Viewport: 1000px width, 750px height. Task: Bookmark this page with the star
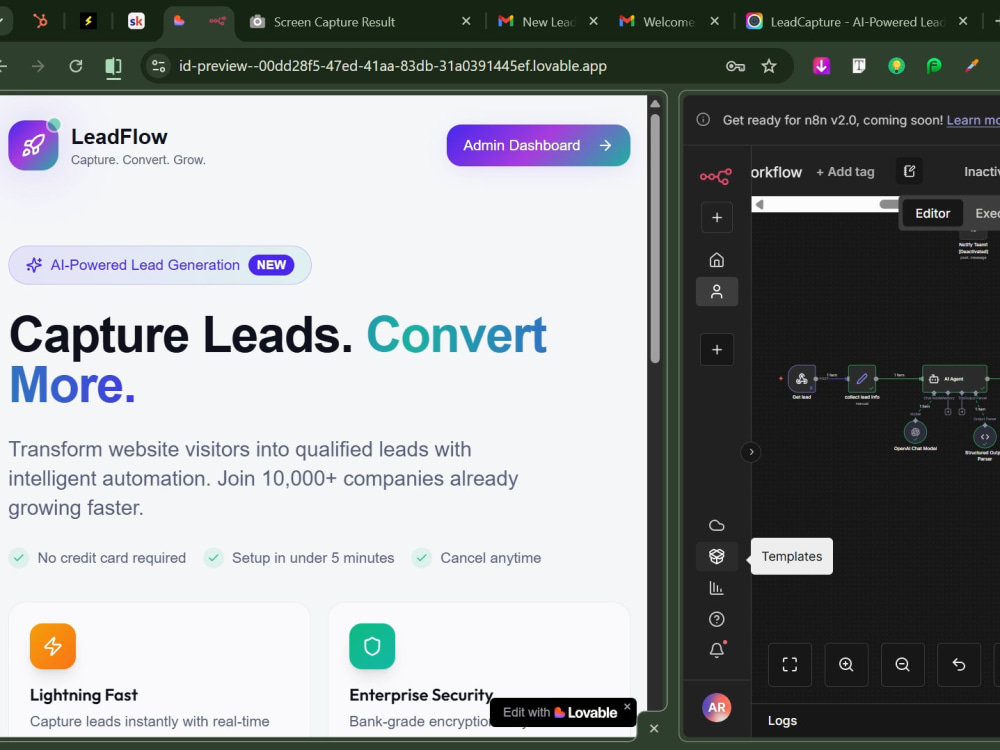(769, 66)
